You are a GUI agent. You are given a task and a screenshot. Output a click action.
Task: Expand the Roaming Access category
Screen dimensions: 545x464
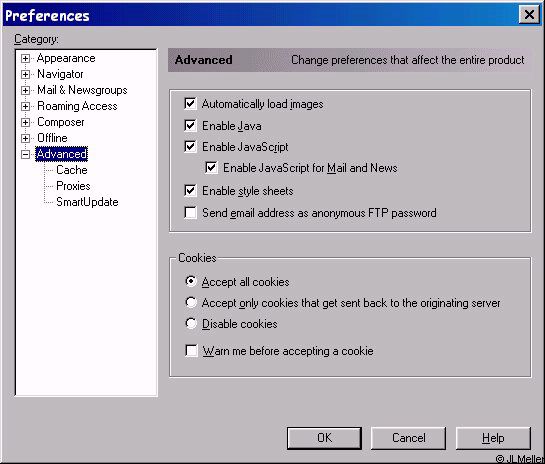coord(25,106)
